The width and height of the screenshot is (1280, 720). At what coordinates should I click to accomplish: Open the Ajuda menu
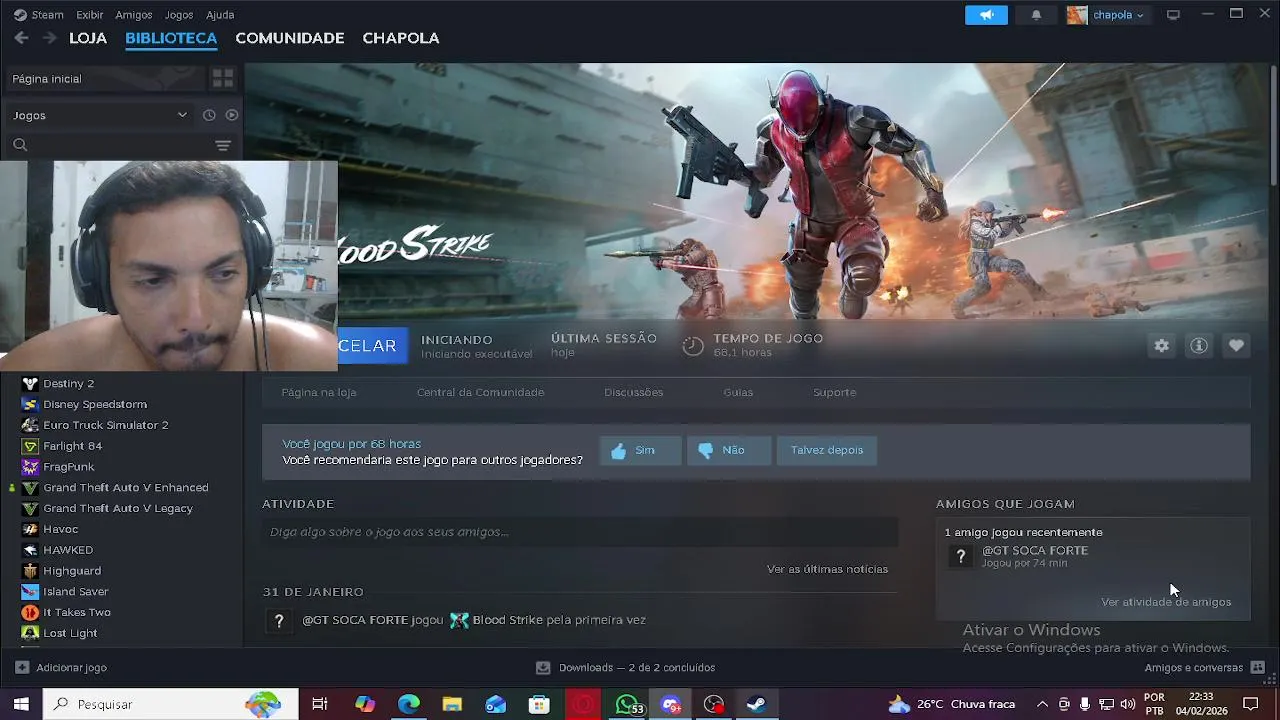click(220, 15)
